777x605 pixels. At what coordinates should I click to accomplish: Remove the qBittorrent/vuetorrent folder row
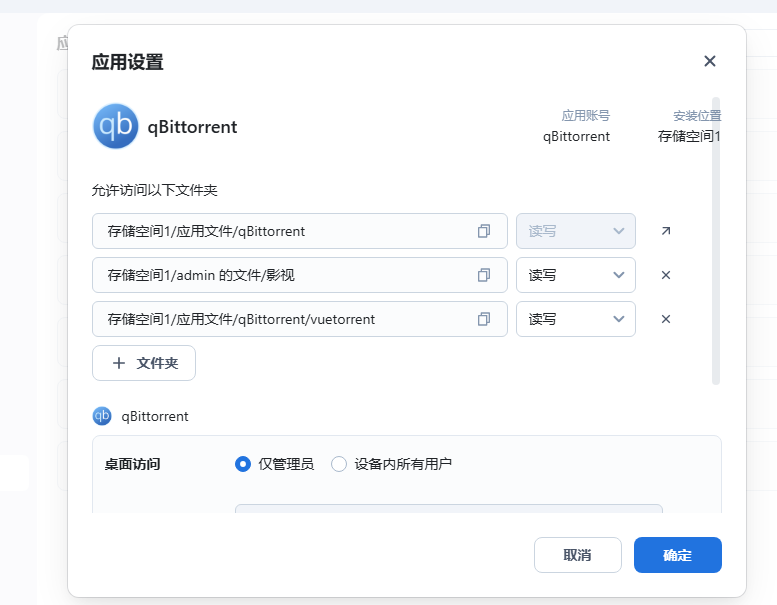pyautogui.click(x=666, y=319)
